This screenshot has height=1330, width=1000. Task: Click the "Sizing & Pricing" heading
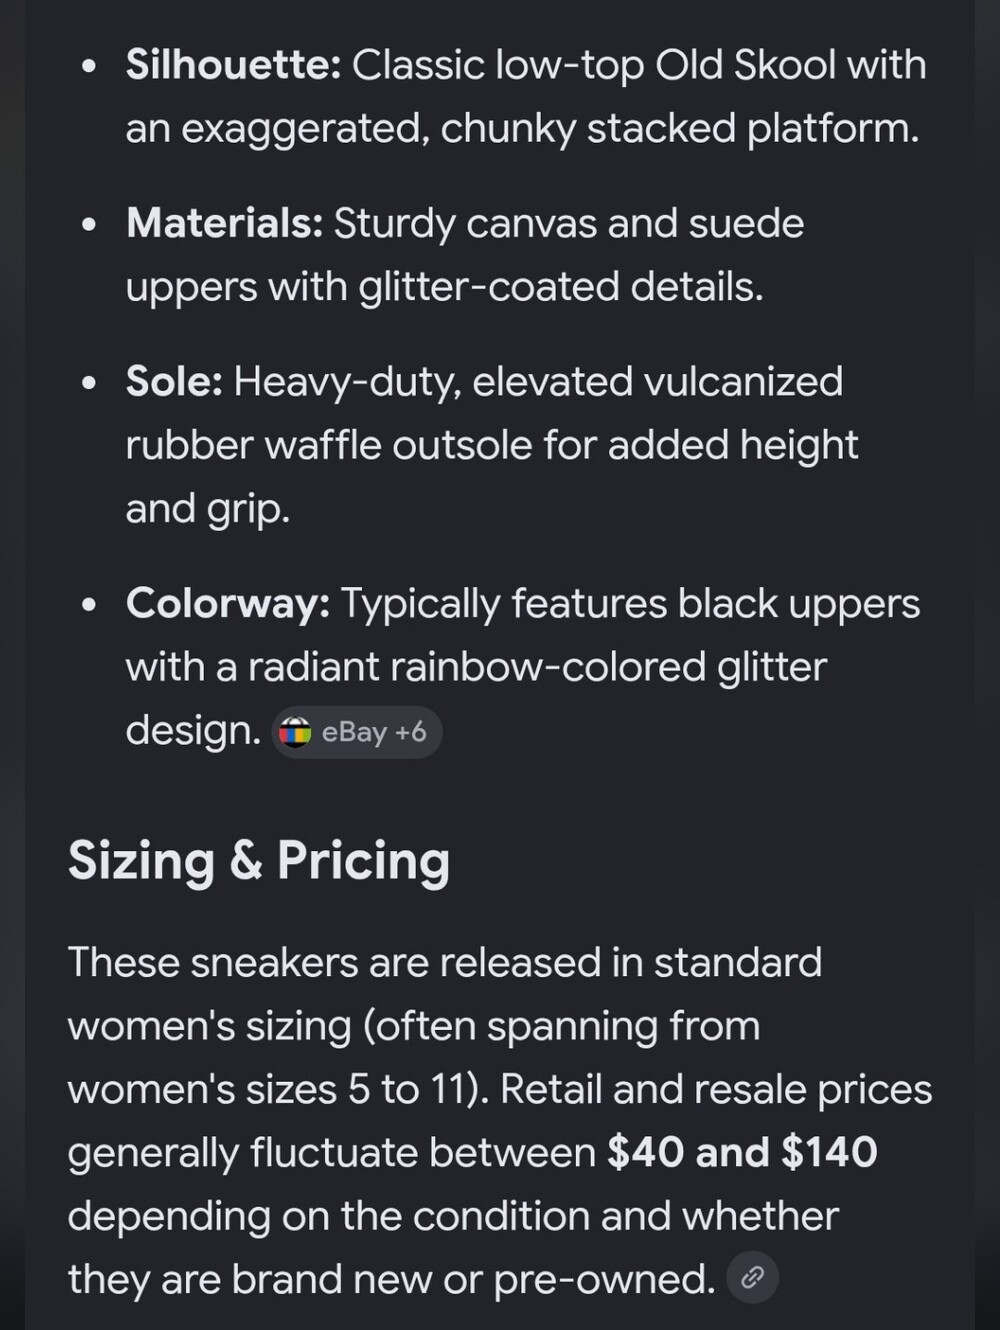[x=259, y=860]
